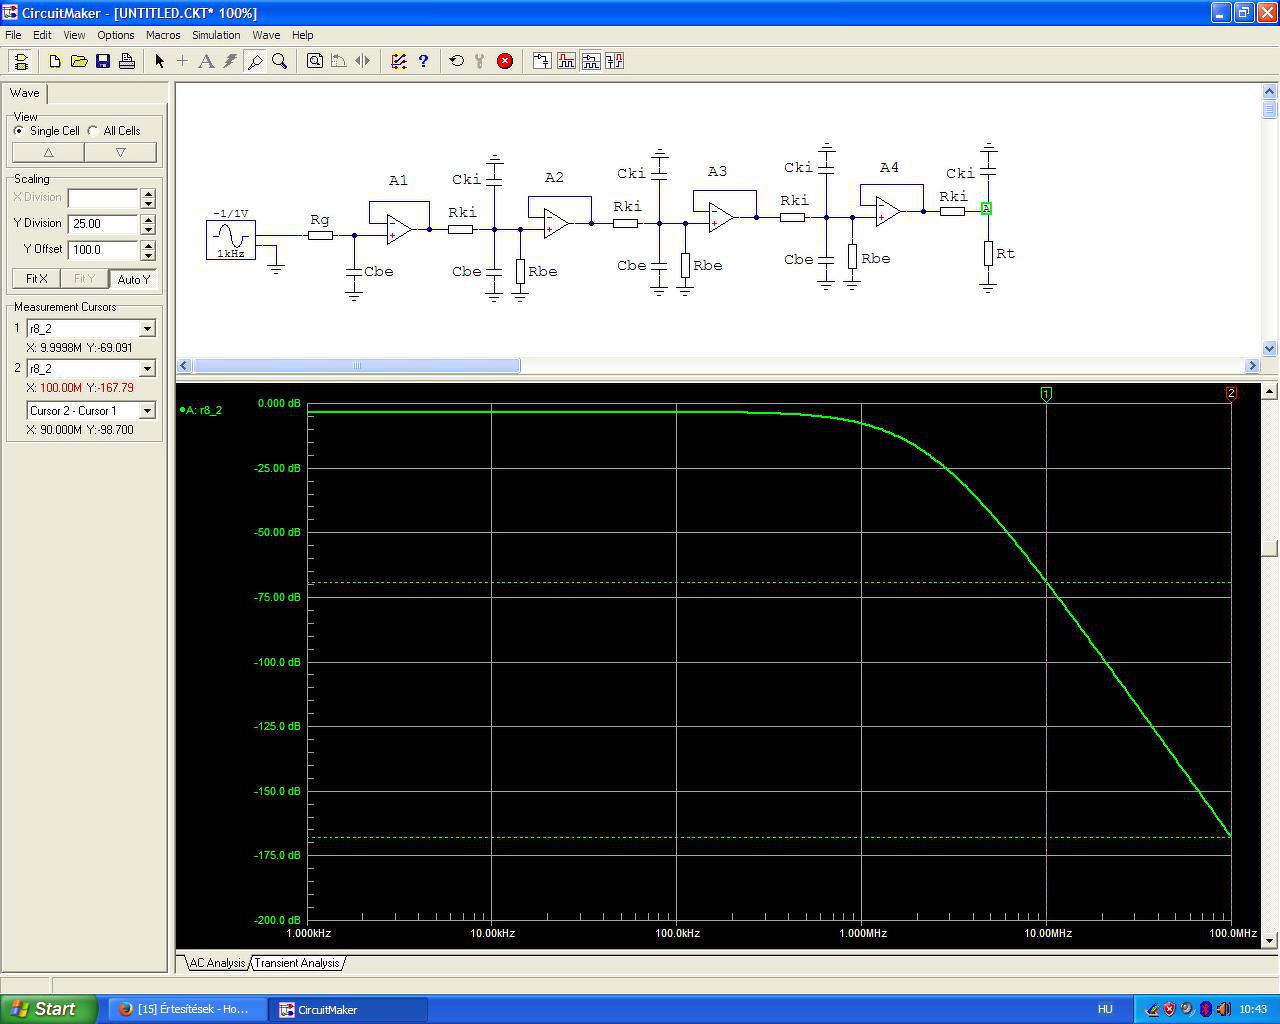Open an existing circuit file
Screen dimensions: 1280x1024
79,61
